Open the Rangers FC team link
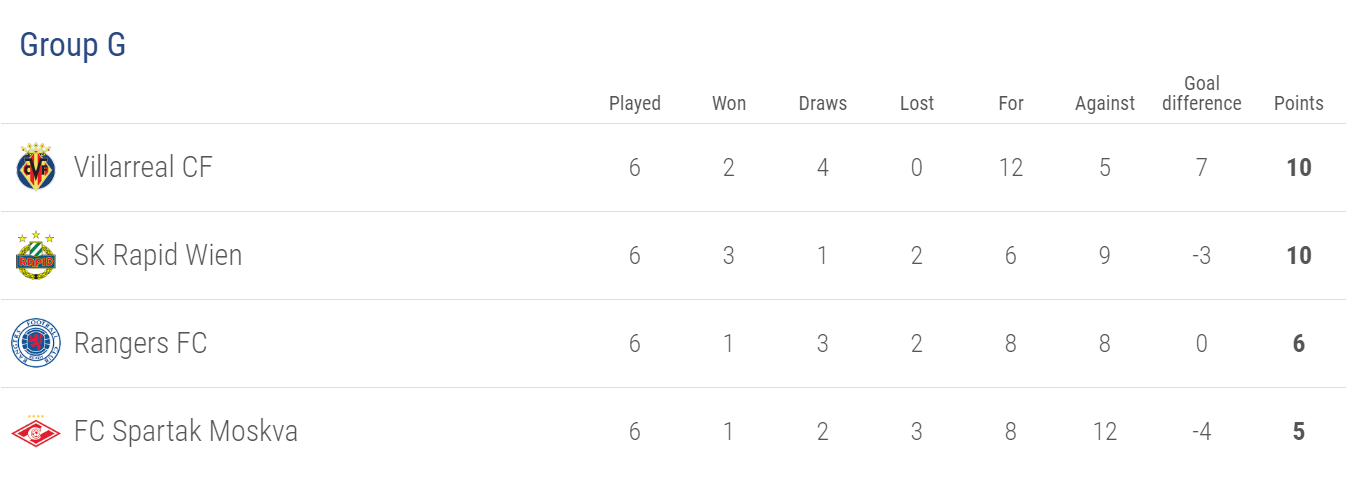Image resolution: width=1354 pixels, height=481 pixels. click(140, 343)
